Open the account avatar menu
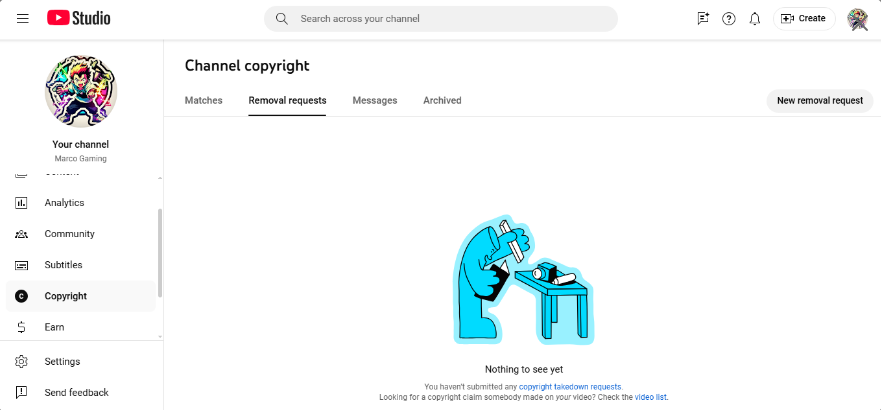Image resolution: width=881 pixels, height=410 pixels. tap(857, 19)
